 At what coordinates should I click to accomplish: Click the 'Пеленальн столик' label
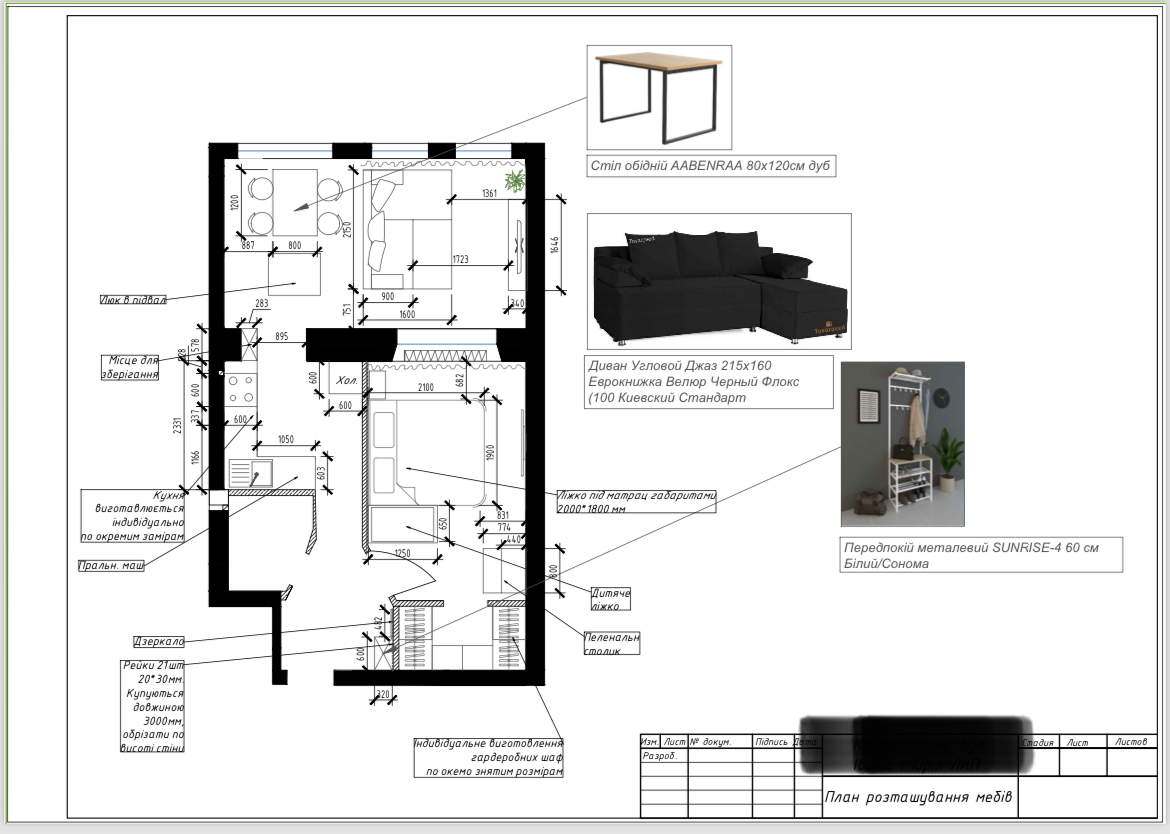tap(612, 644)
